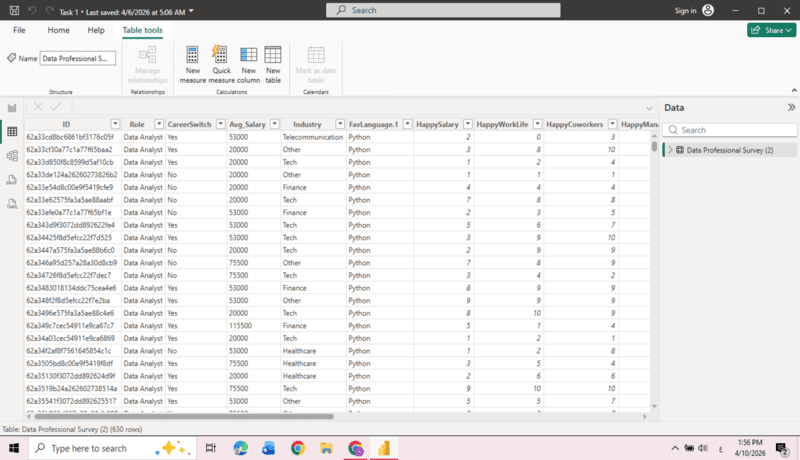This screenshot has width=800, height=460.
Task: Click the New table icon
Action: point(272,62)
